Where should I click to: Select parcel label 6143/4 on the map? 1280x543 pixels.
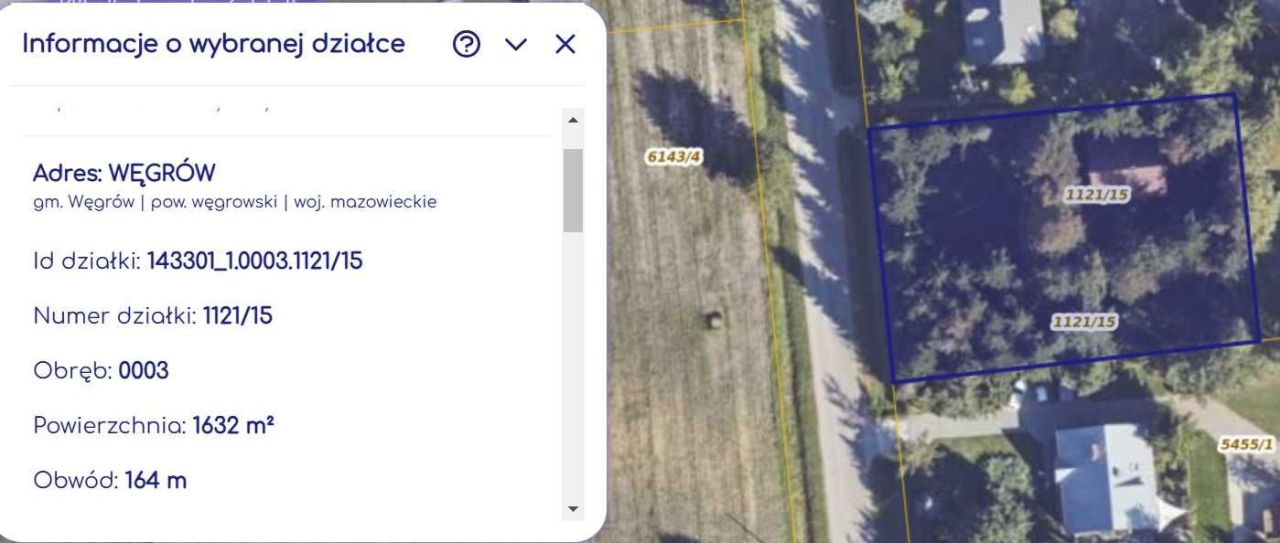(x=674, y=157)
